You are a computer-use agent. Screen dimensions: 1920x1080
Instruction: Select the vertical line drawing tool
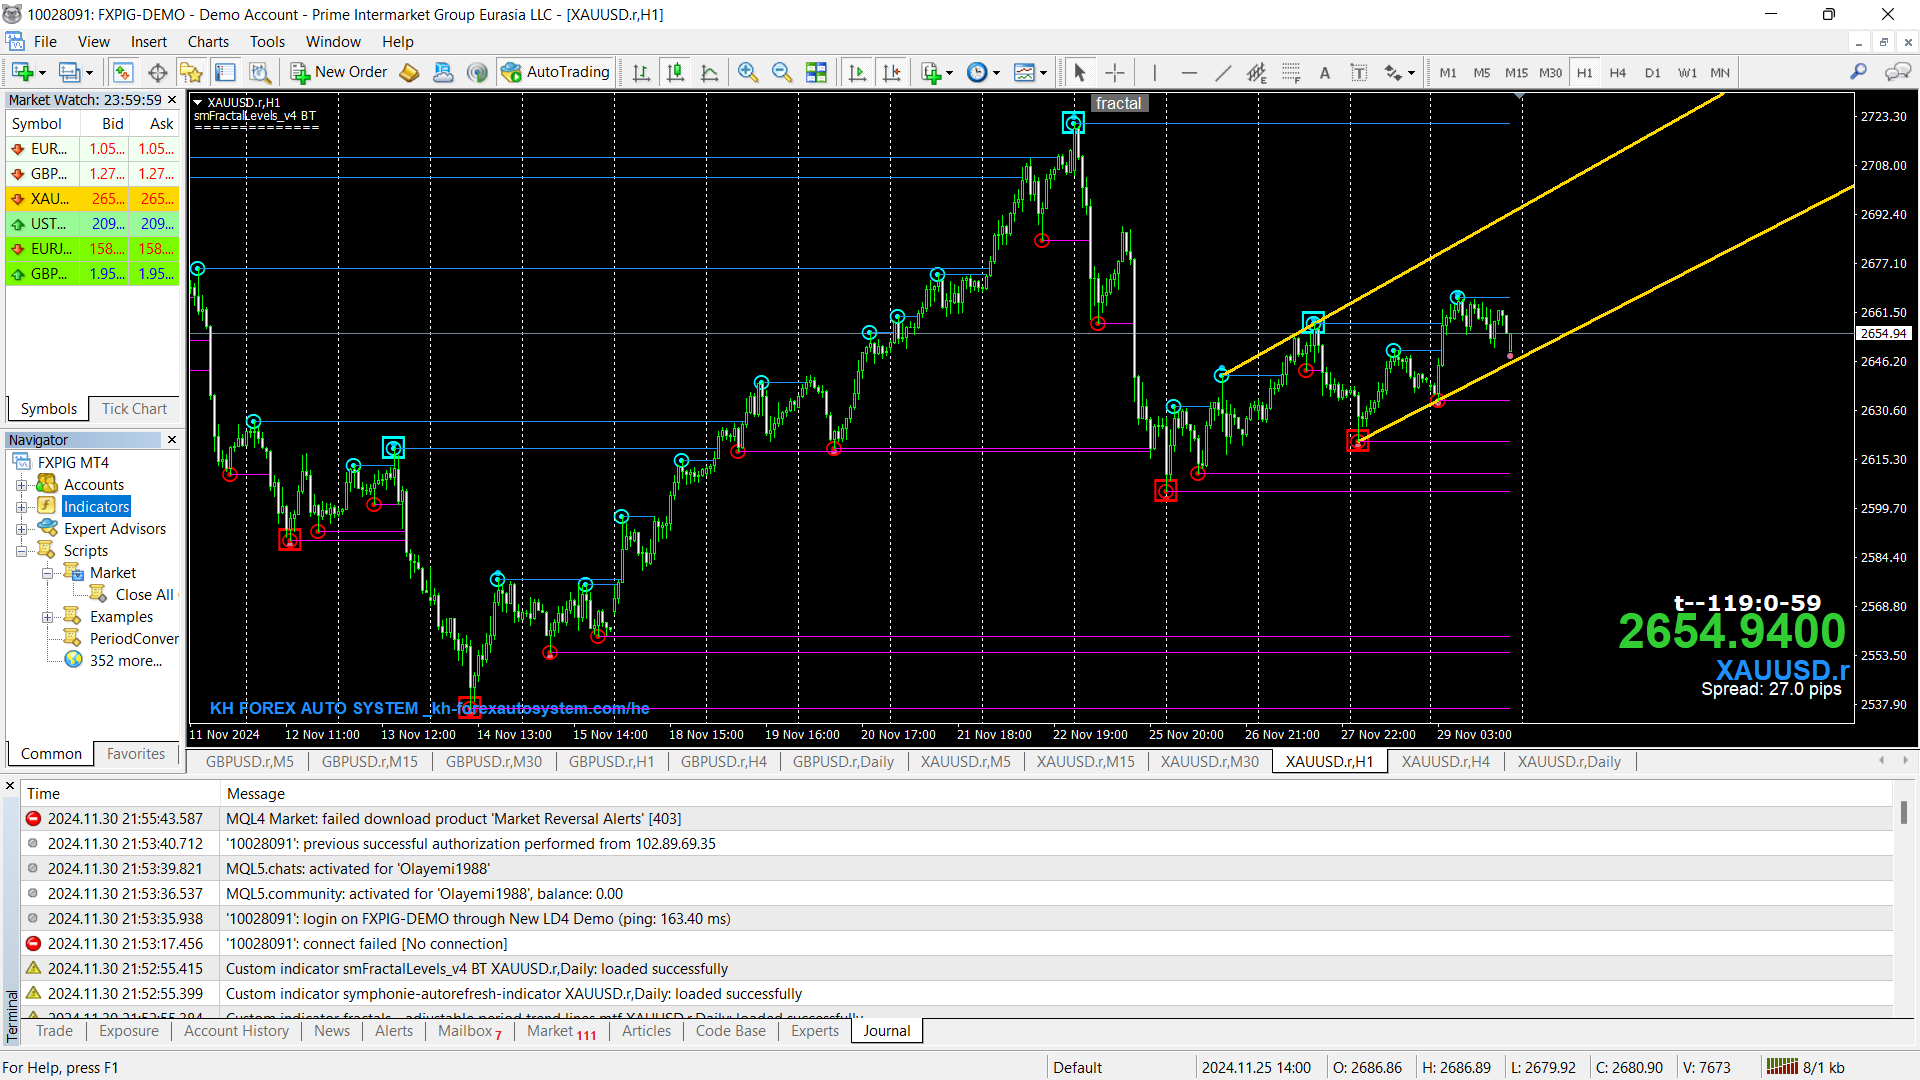tap(1154, 72)
